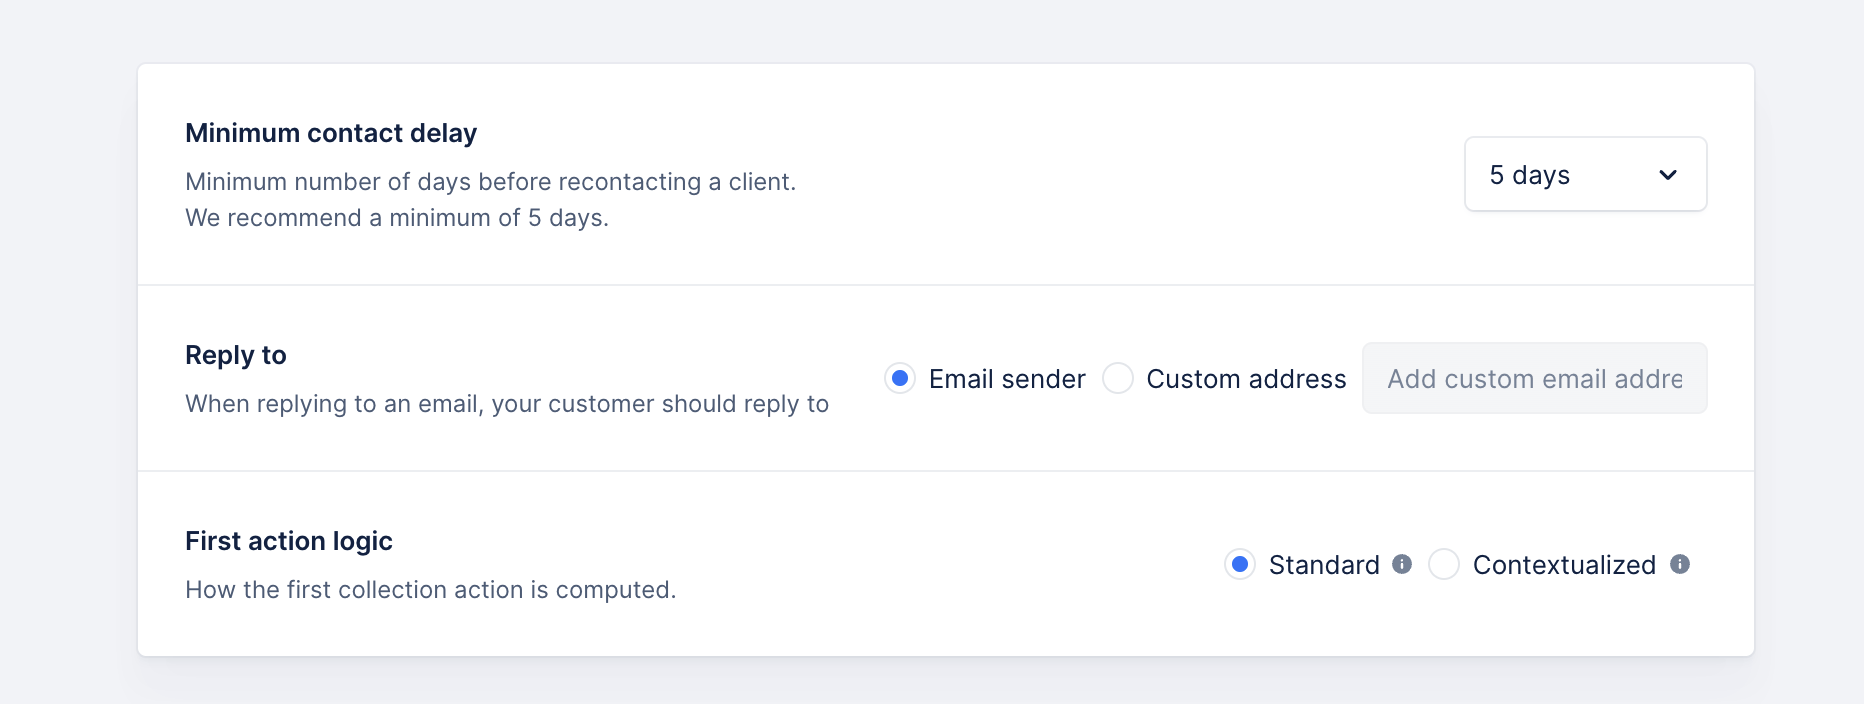This screenshot has height=704, width=1864.
Task: Click the Email sender label text
Action: click(x=1007, y=379)
